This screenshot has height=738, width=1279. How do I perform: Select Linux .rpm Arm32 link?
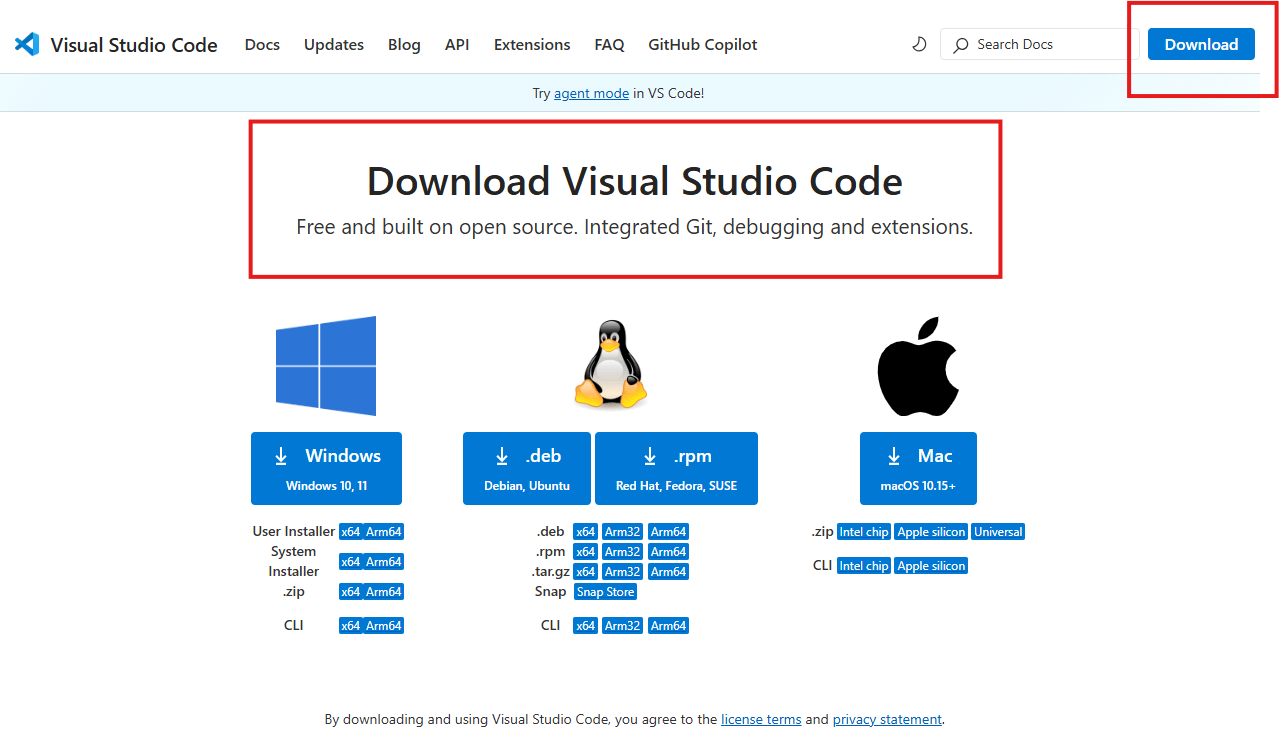[622, 552]
